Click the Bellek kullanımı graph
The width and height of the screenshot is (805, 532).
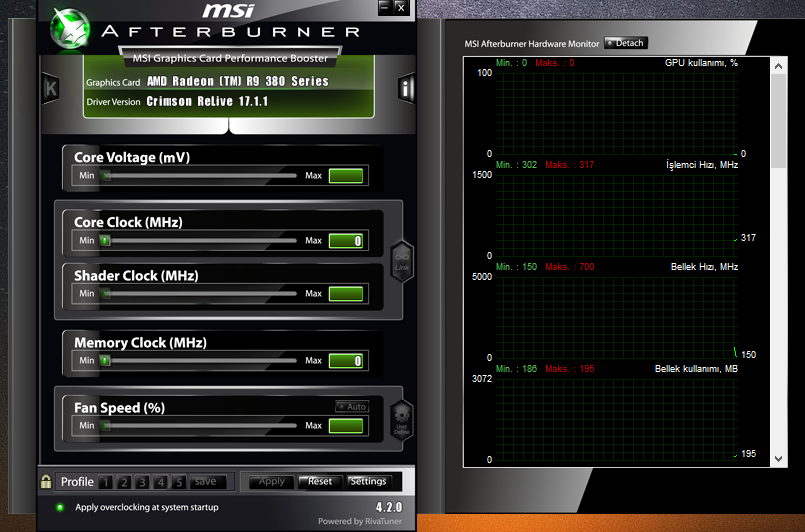click(x=617, y=419)
